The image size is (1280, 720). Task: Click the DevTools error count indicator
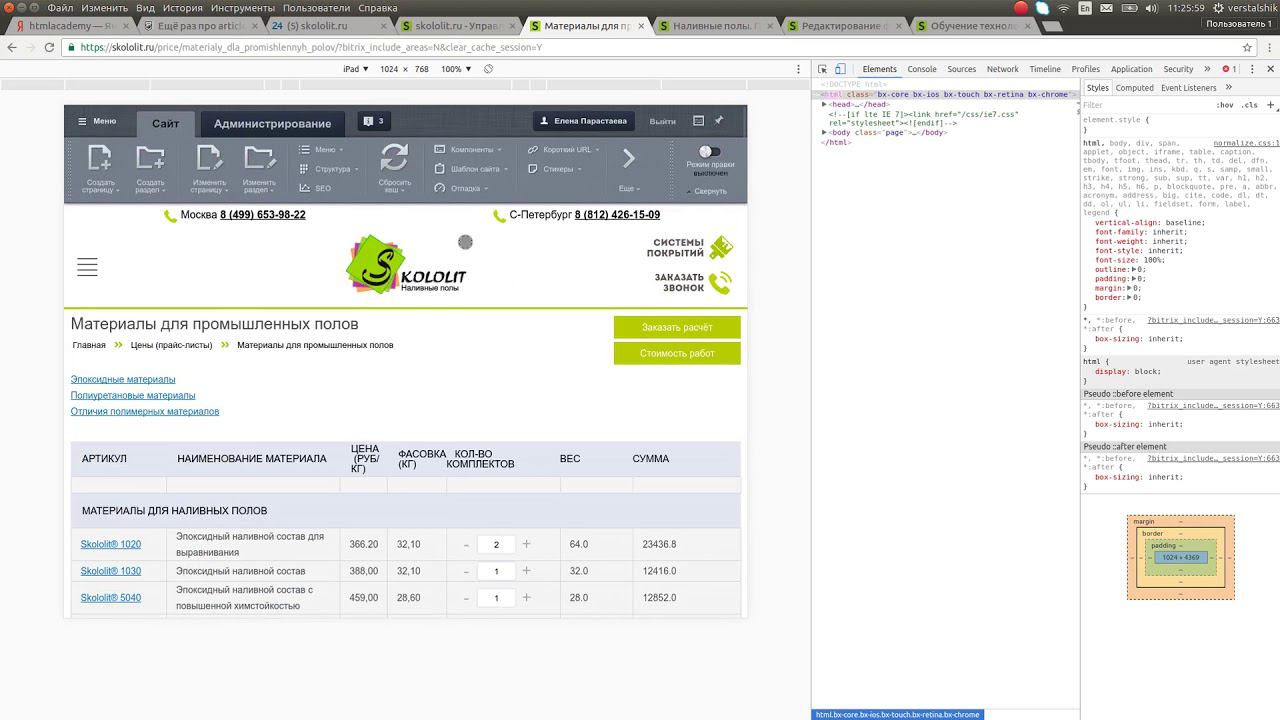[x=1229, y=69]
